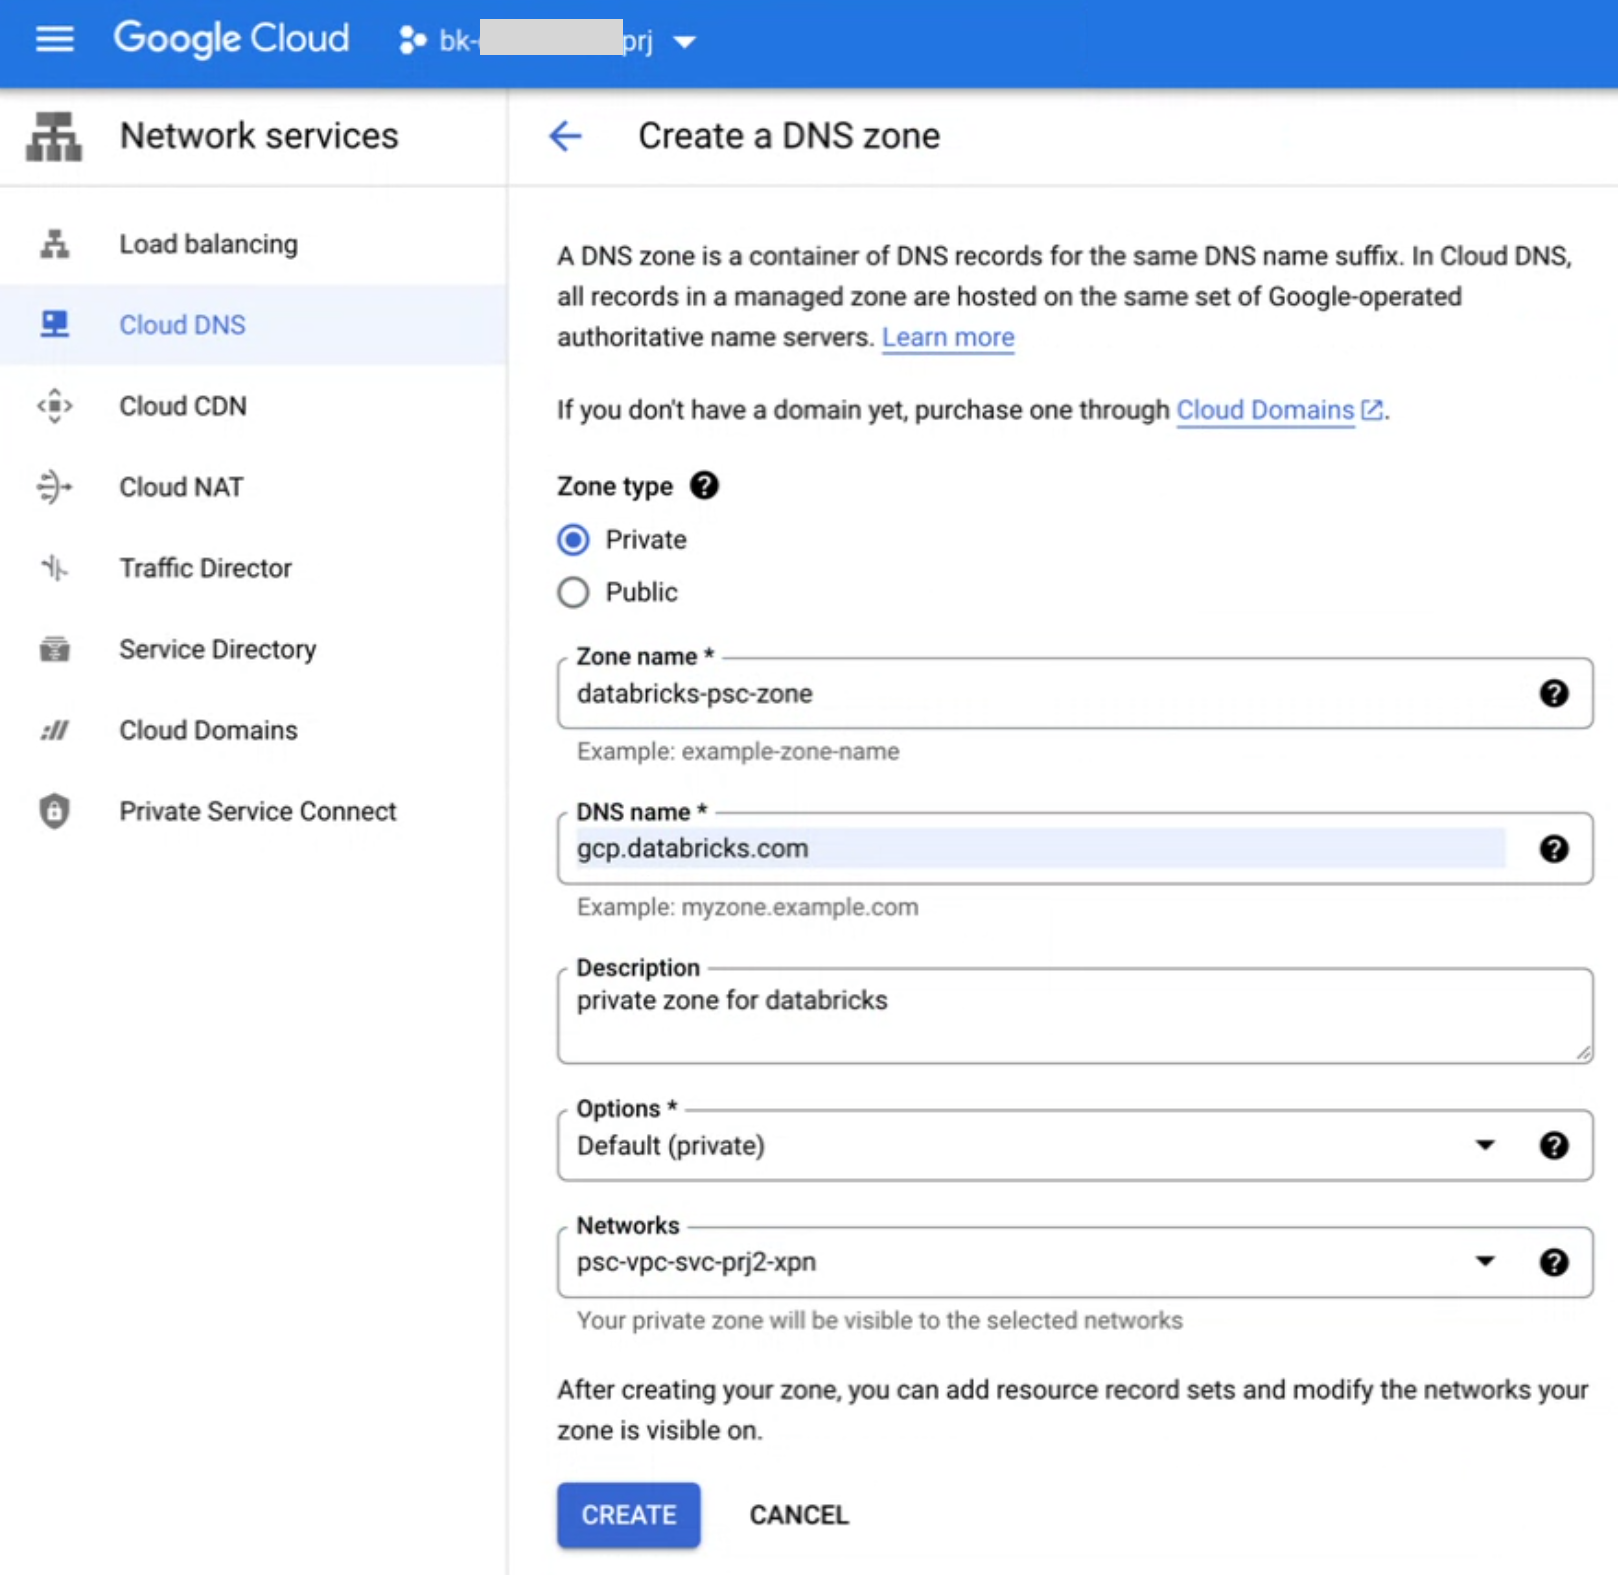This screenshot has height=1575, width=1618.
Task: Click the Cloud DNS sidebar icon
Action: pyautogui.click(x=55, y=324)
